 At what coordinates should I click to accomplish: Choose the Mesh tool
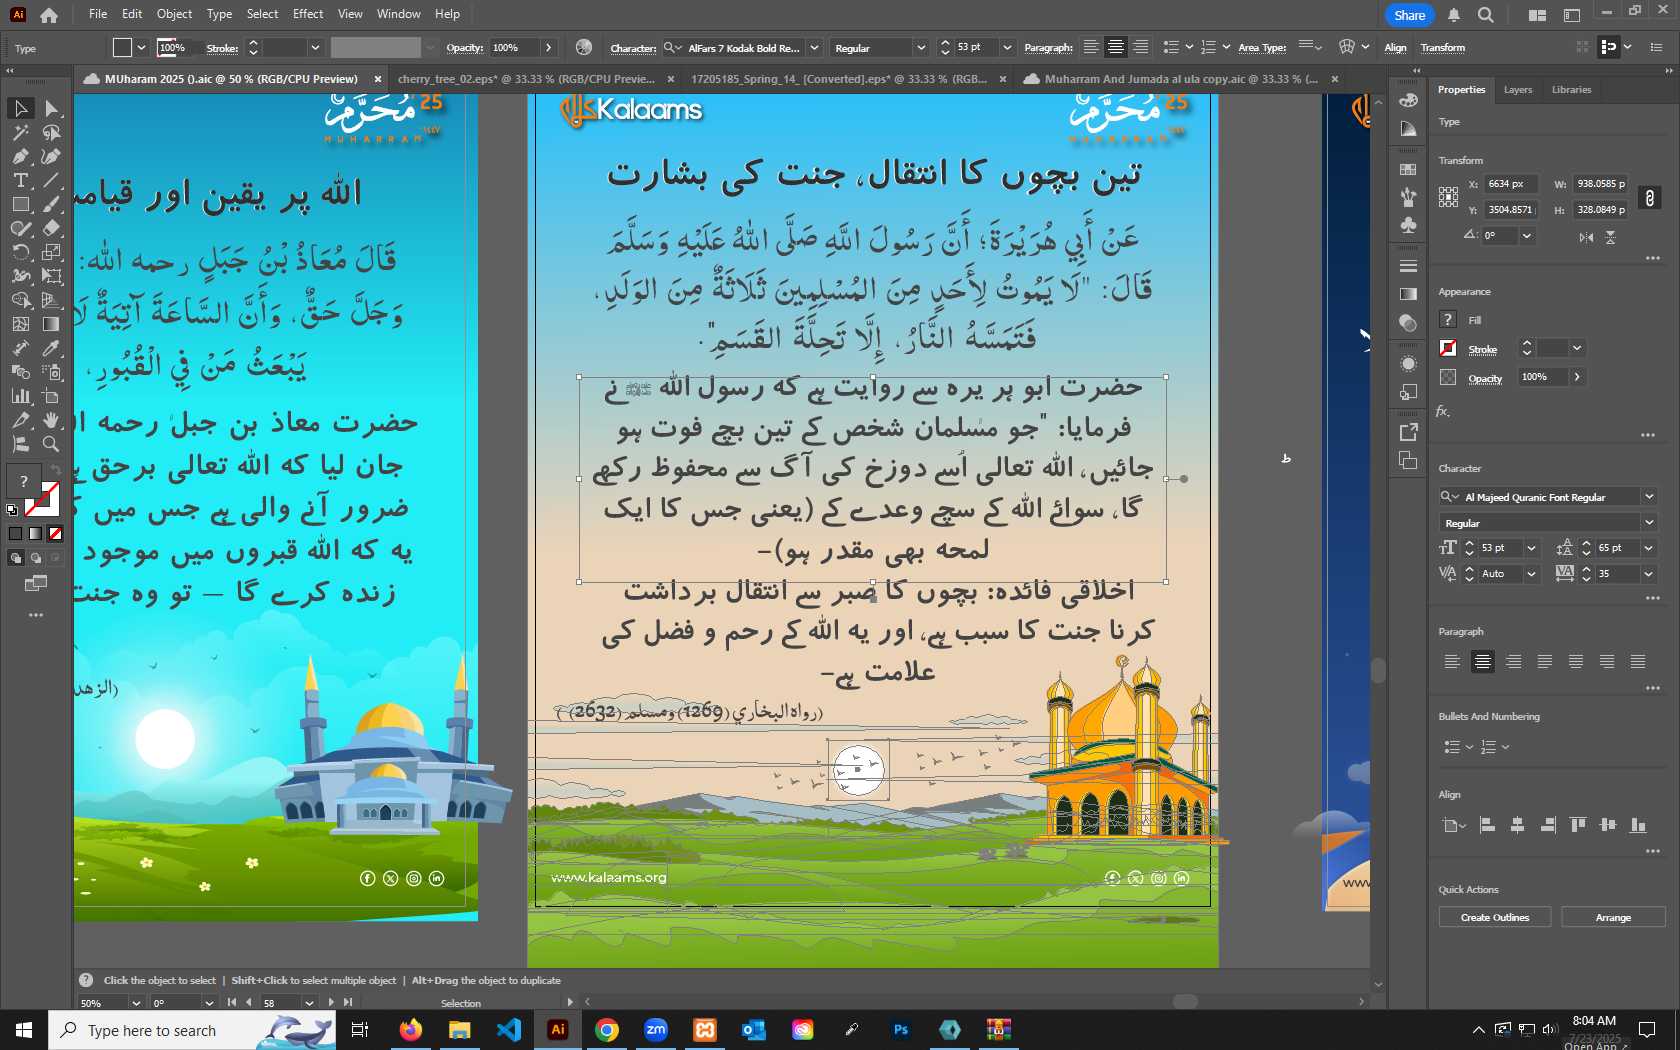coord(20,324)
